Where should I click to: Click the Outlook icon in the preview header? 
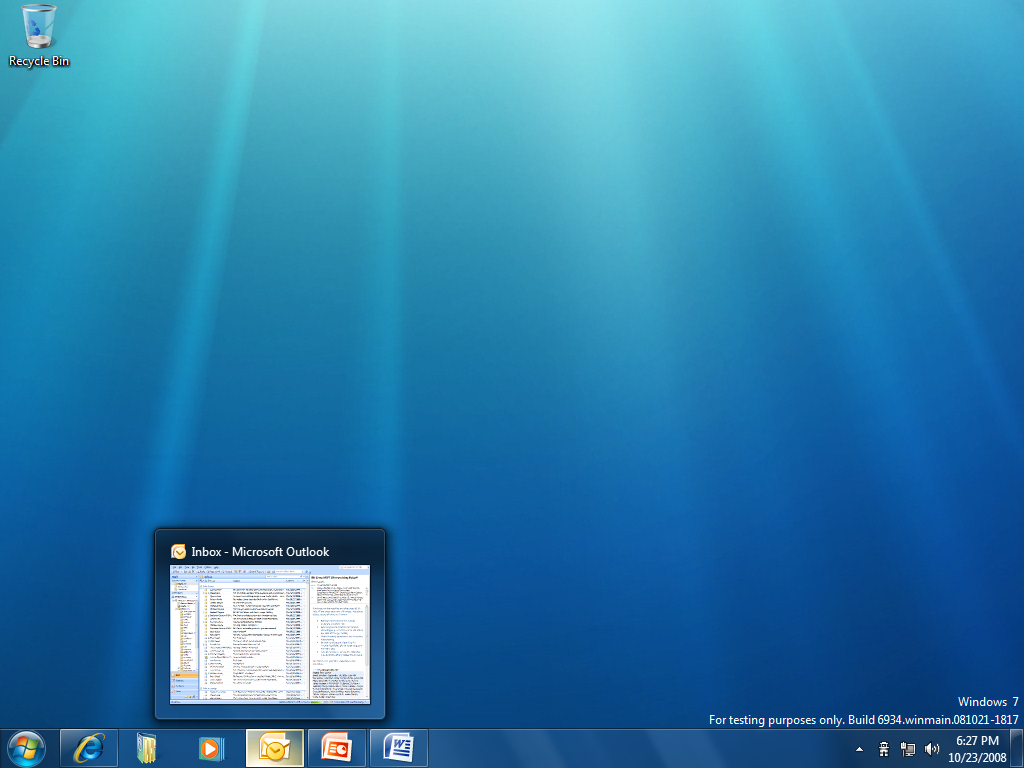click(x=178, y=551)
